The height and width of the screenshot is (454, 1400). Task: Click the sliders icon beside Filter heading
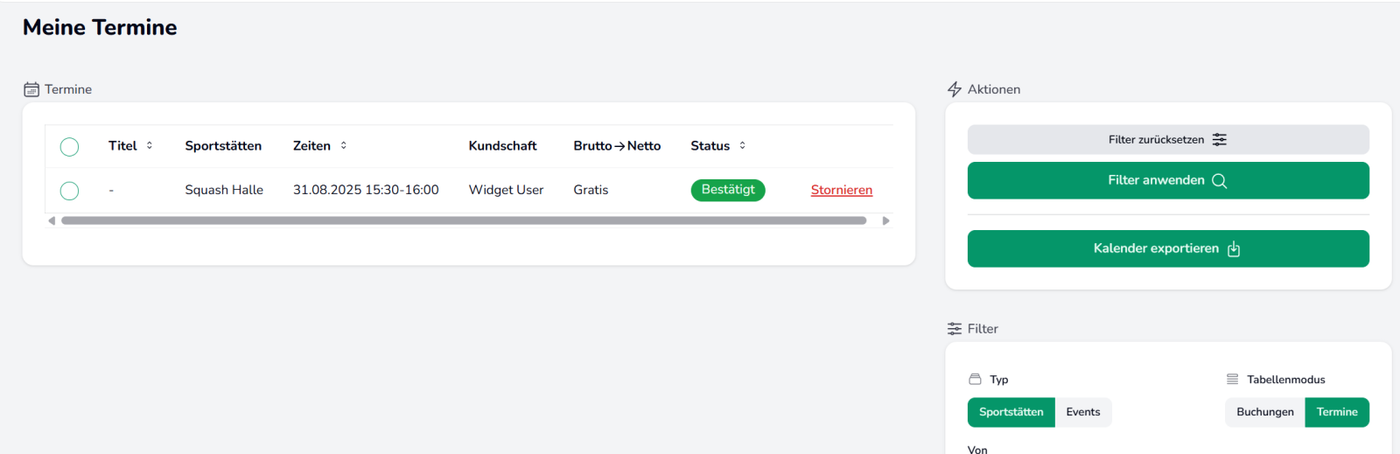point(954,328)
